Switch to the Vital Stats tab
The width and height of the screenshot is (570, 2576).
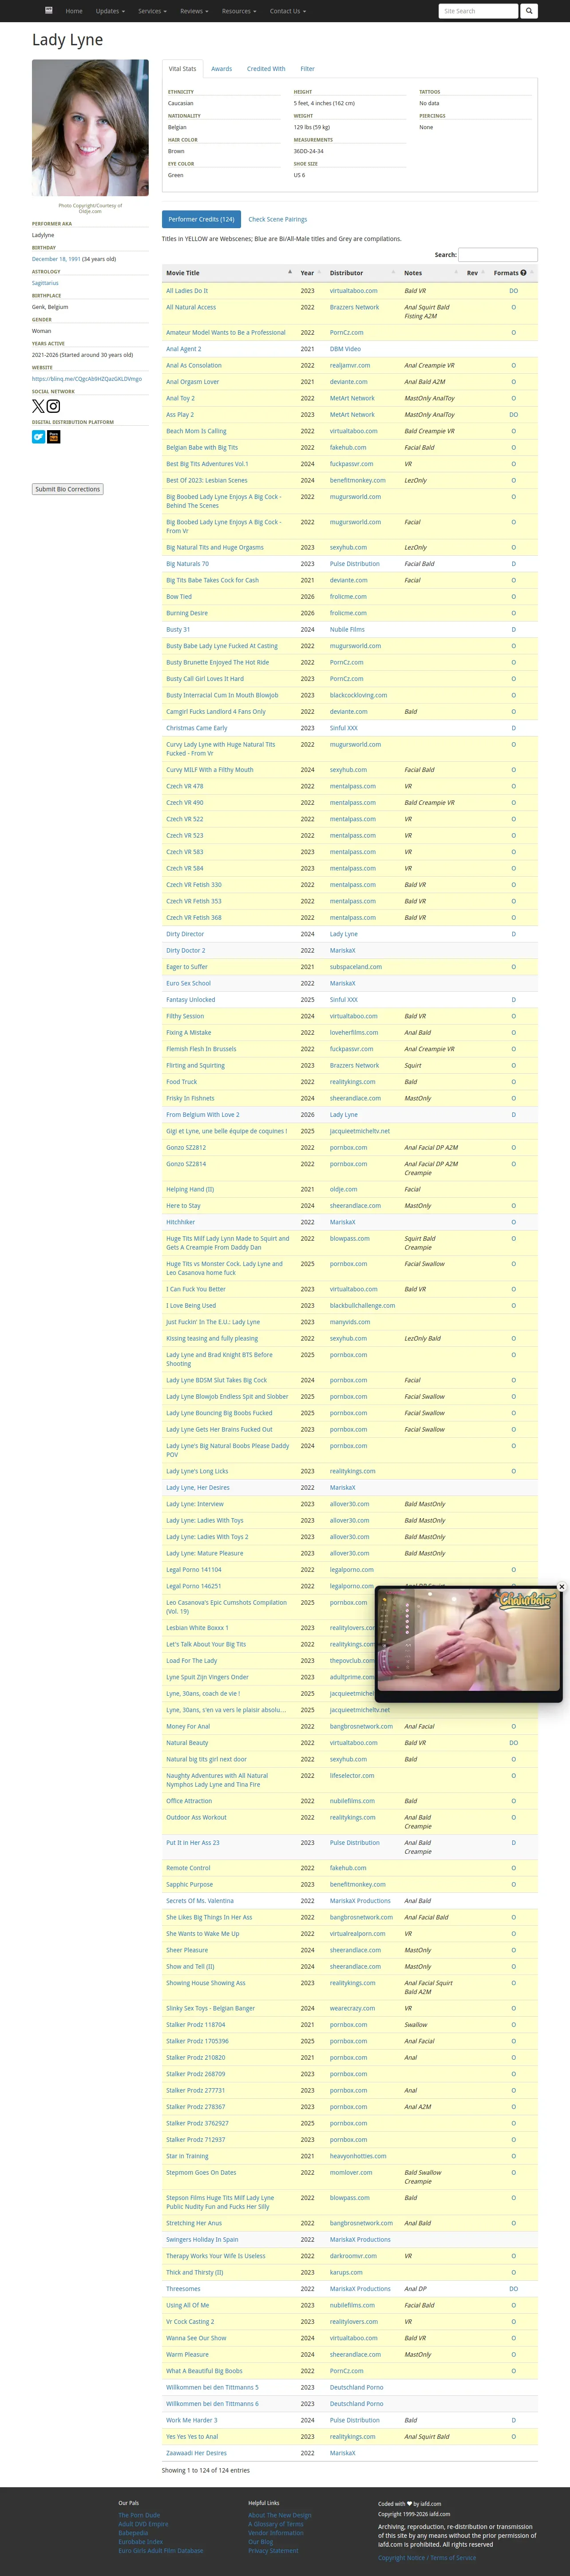point(183,69)
